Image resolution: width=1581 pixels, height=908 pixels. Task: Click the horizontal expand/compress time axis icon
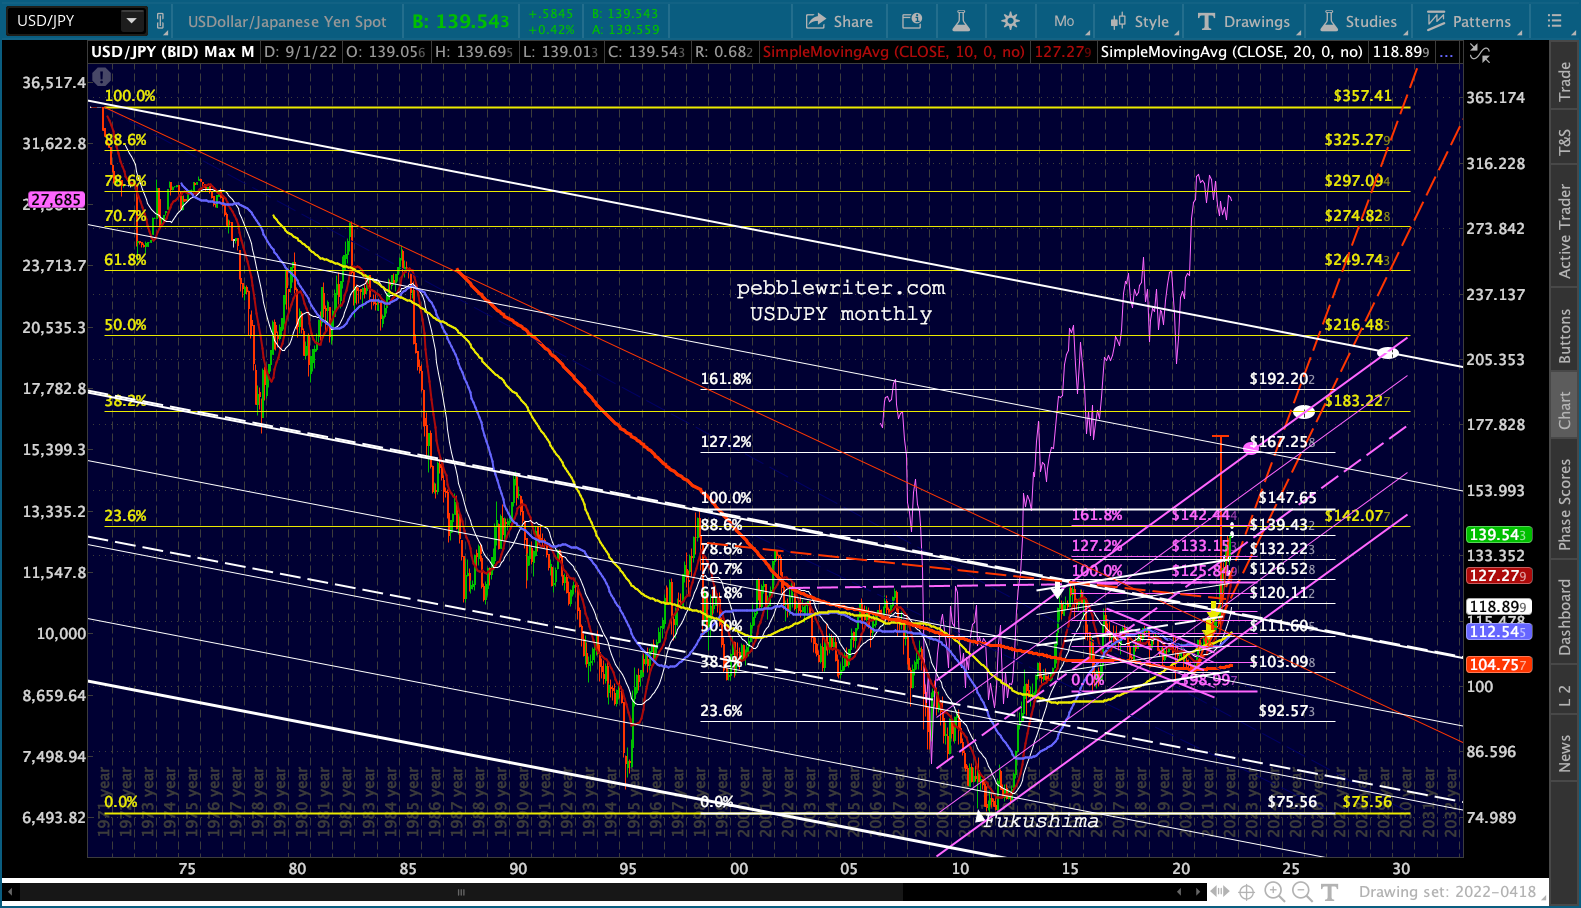(1220, 892)
